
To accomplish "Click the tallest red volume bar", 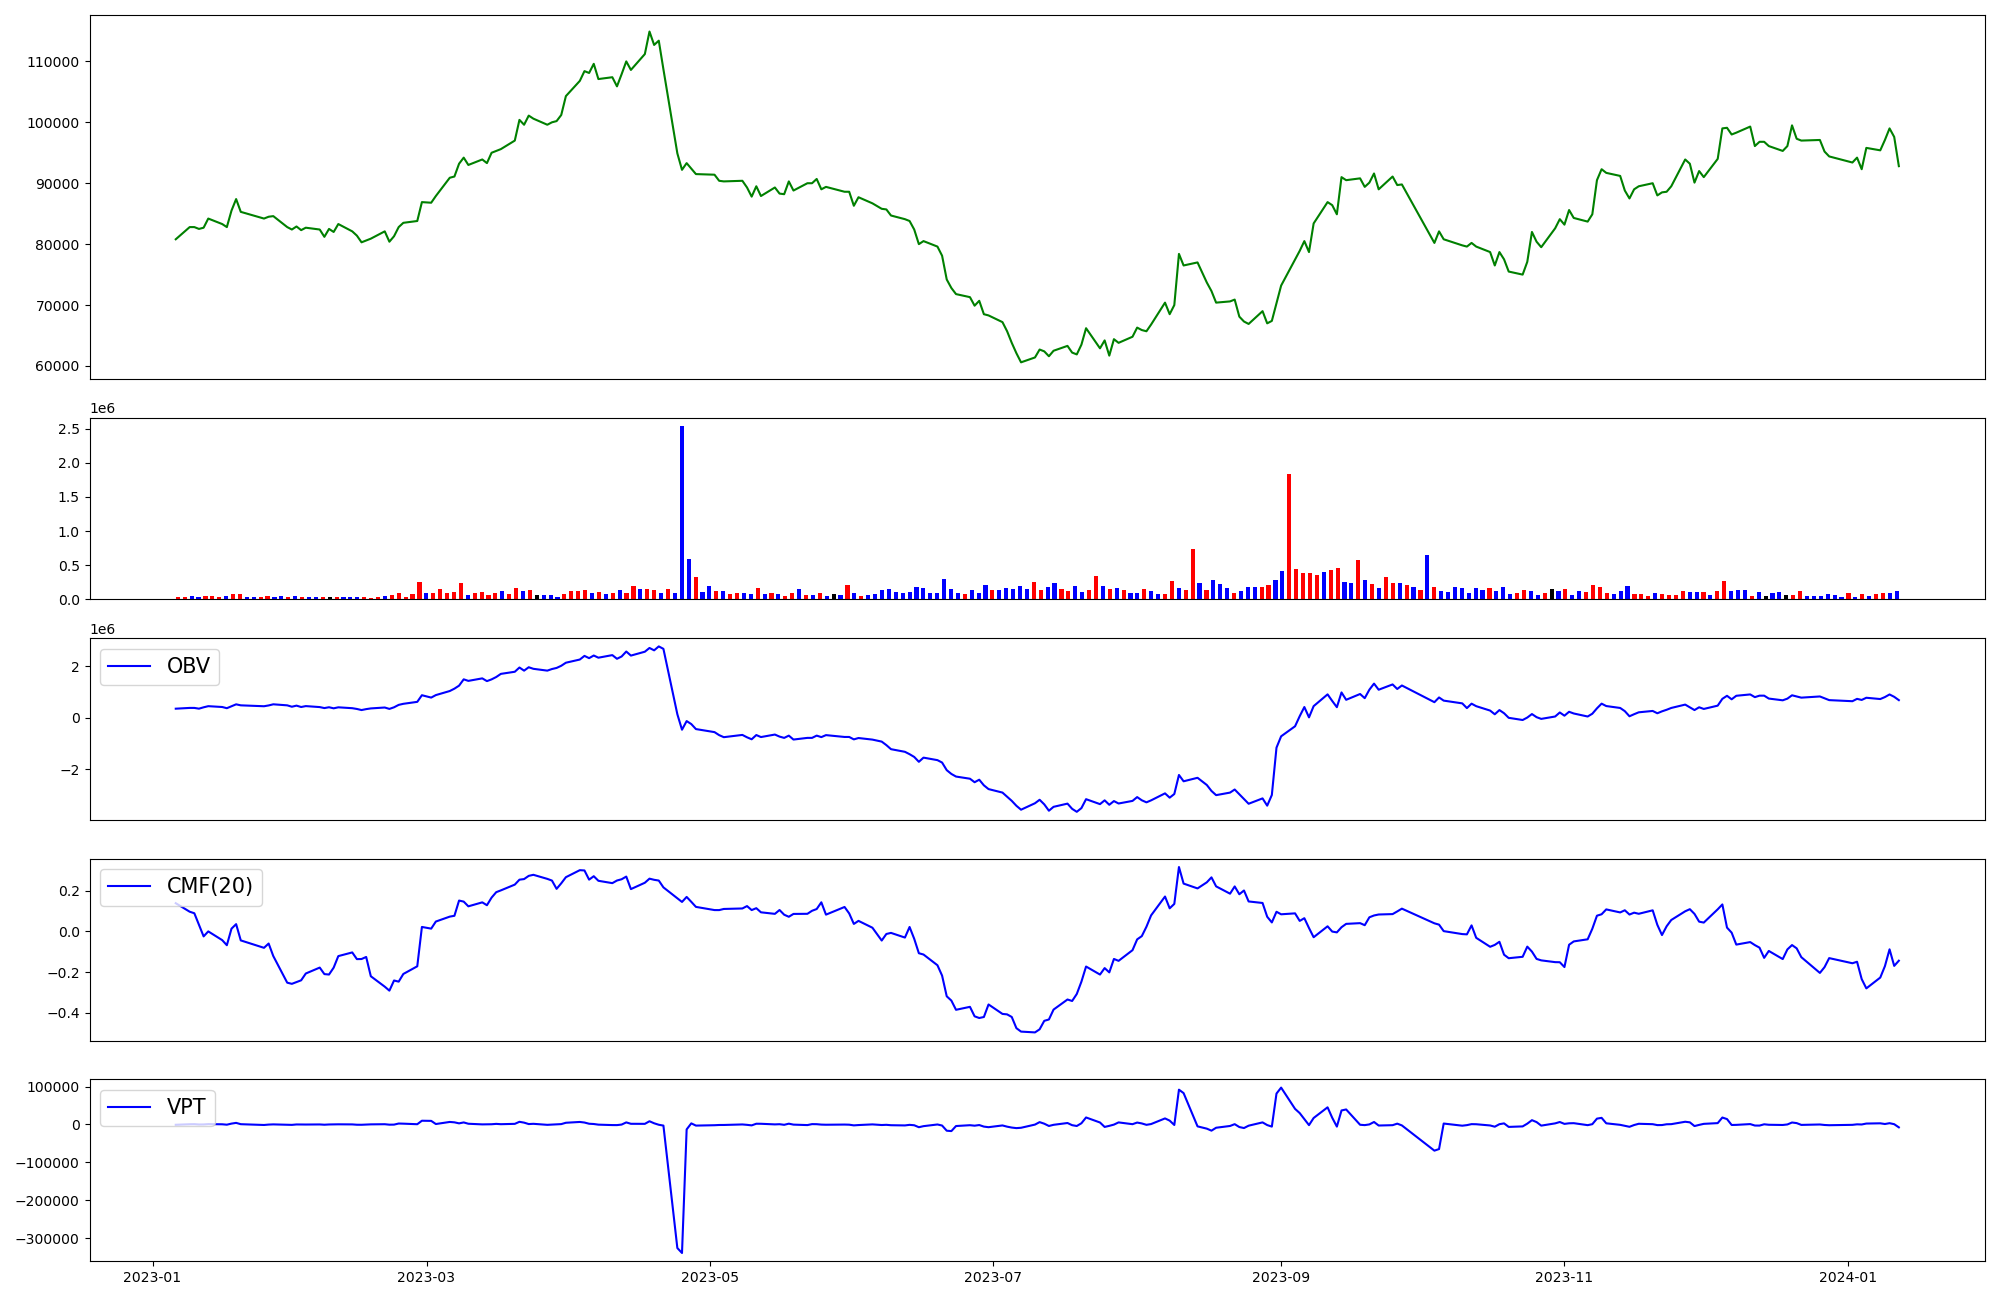I will click(x=1289, y=536).
